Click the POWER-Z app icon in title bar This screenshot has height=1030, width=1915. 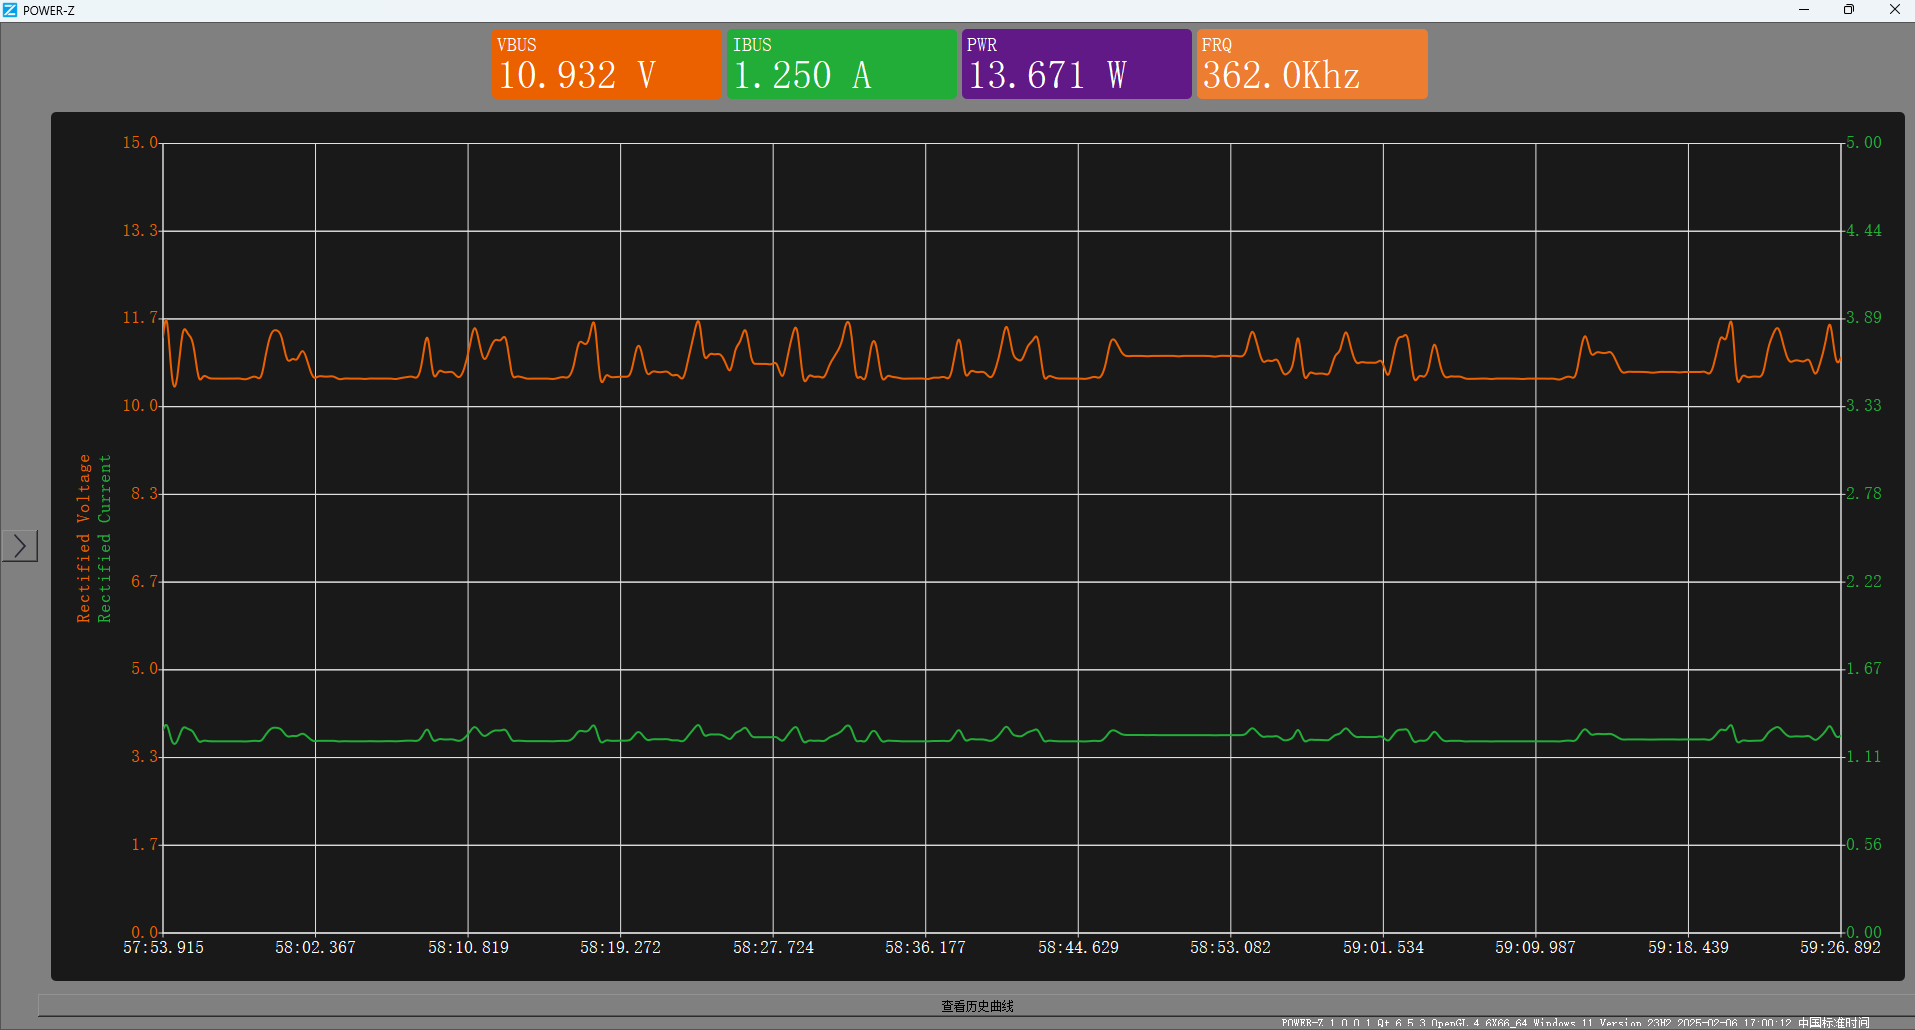(x=10, y=10)
